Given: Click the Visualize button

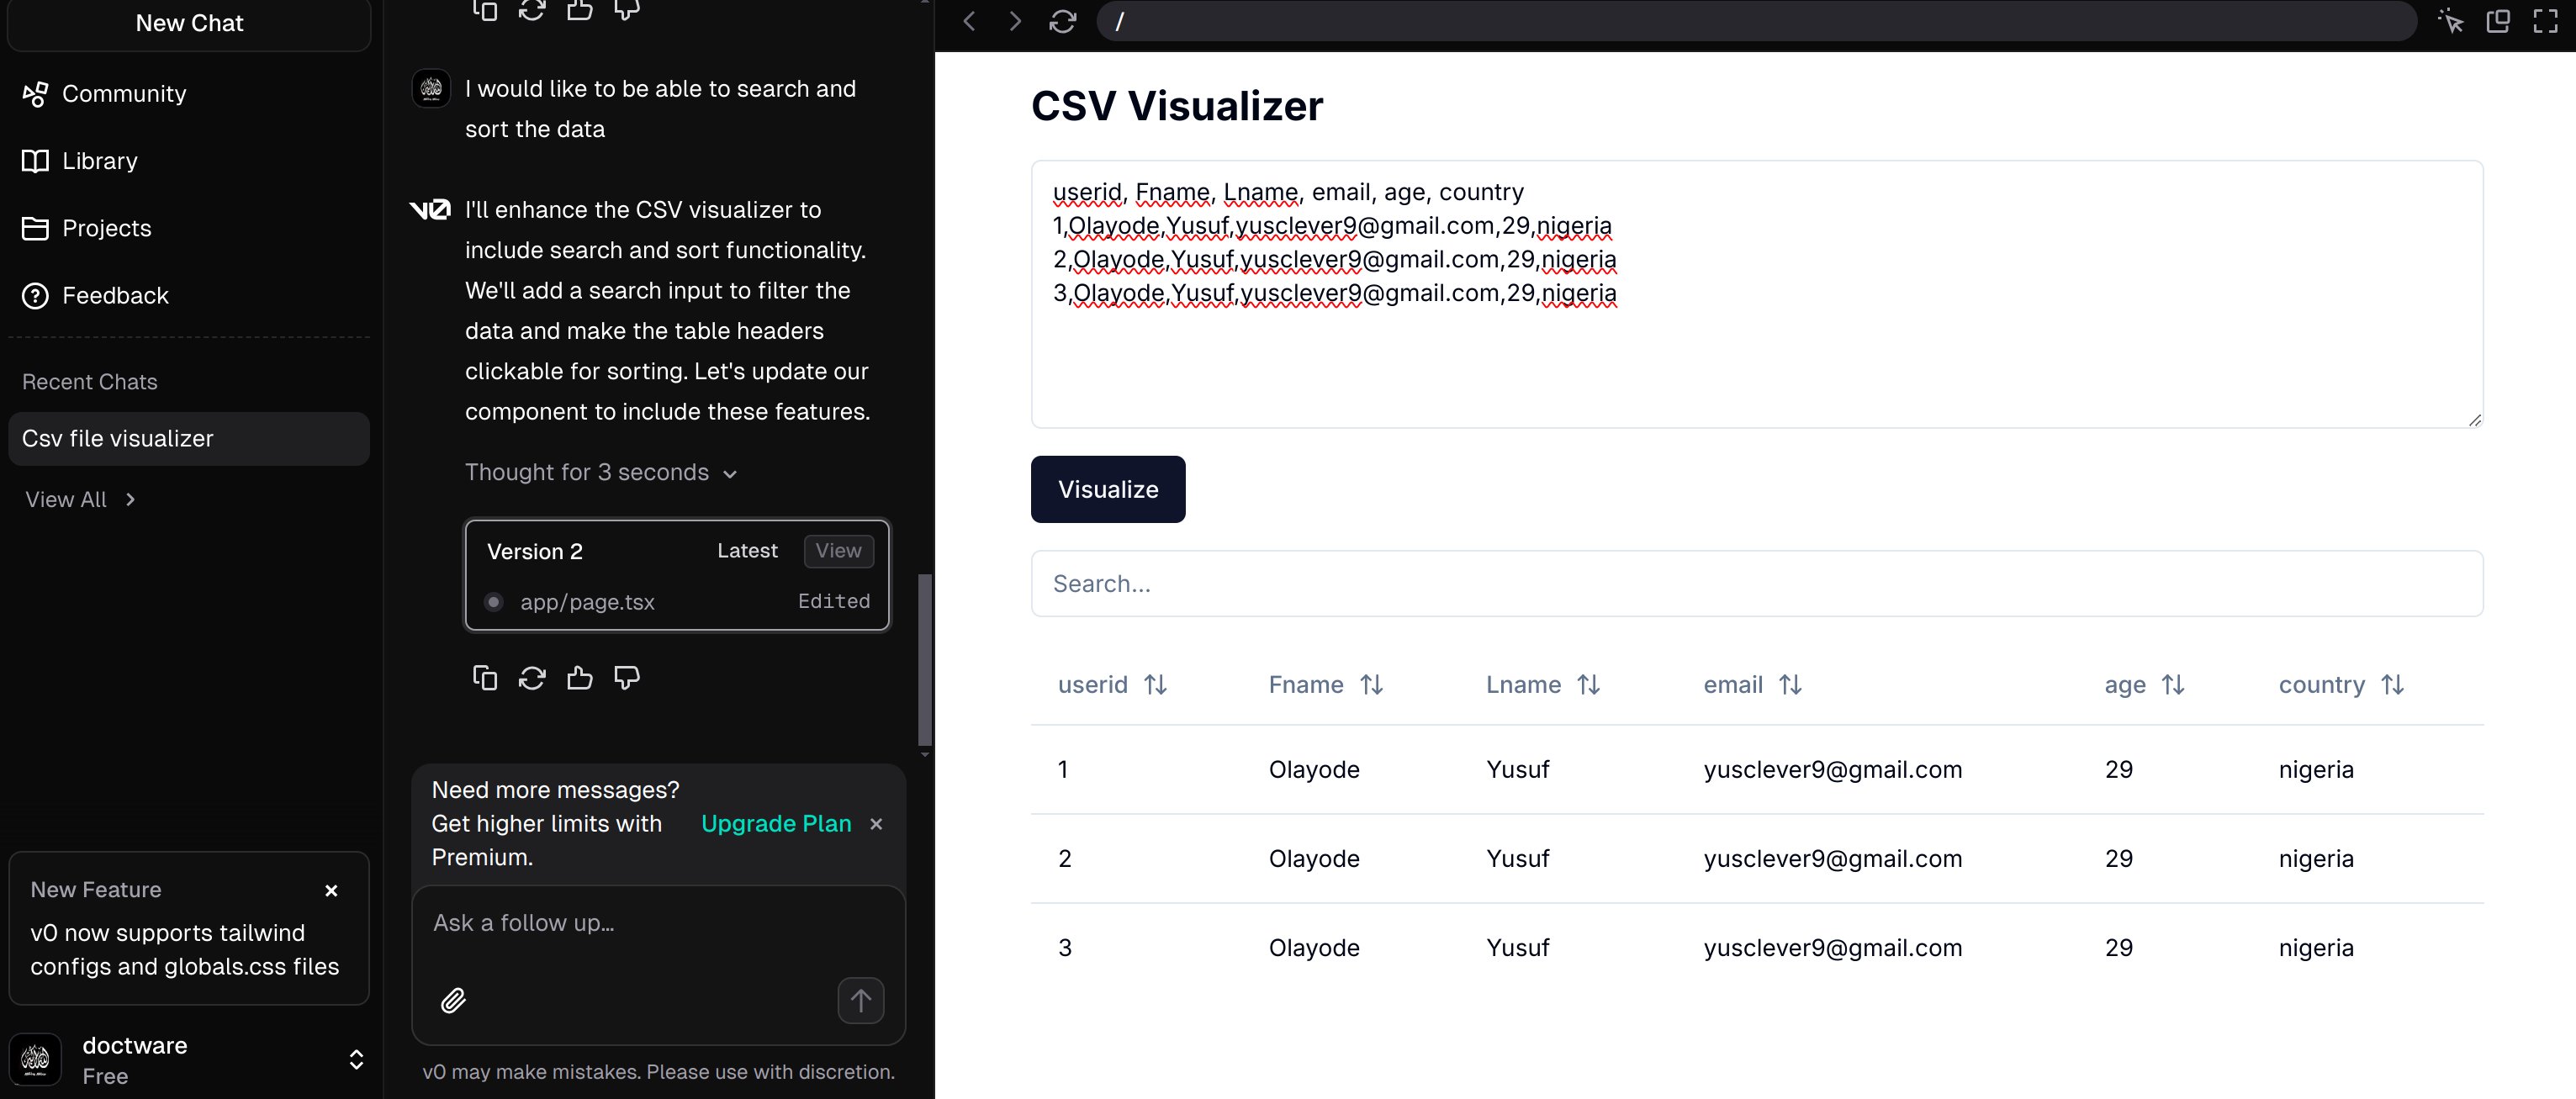Looking at the screenshot, I should coord(1107,489).
